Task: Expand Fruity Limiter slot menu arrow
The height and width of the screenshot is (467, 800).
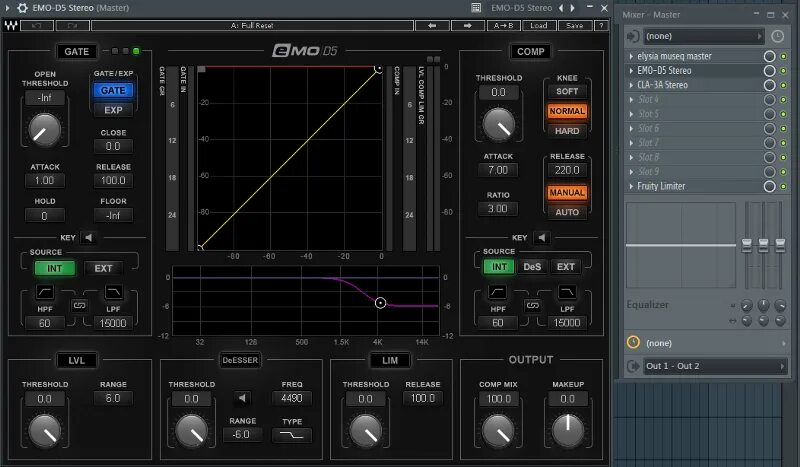Action: [x=631, y=186]
